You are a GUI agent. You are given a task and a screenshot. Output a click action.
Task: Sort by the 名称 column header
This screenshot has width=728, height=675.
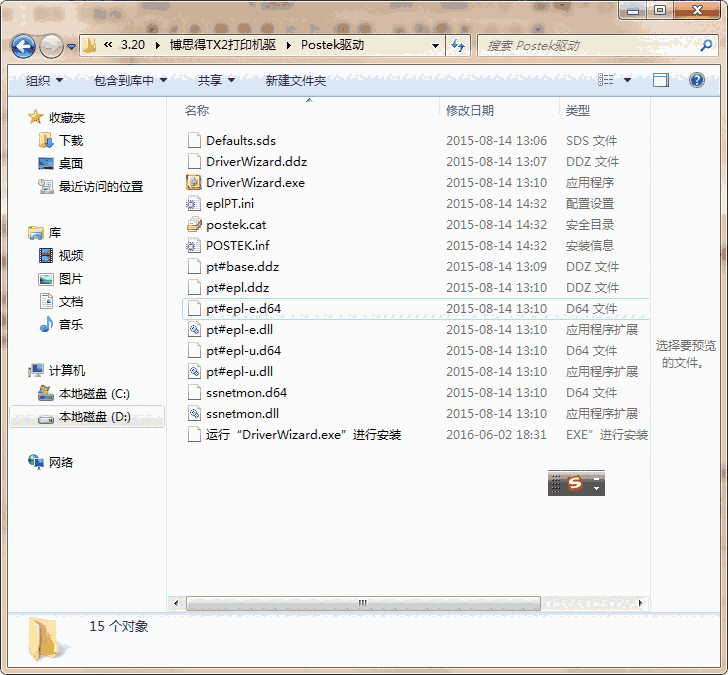(197, 110)
